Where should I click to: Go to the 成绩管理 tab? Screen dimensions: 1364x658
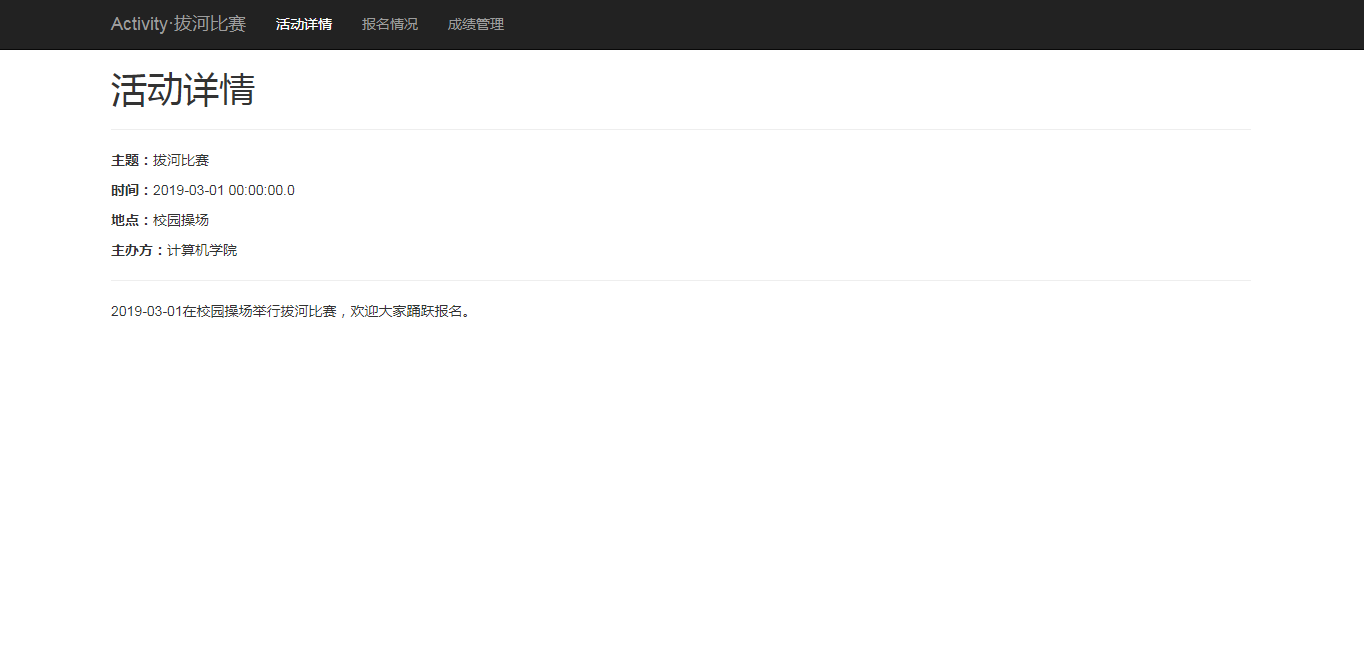[x=476, y=24]
